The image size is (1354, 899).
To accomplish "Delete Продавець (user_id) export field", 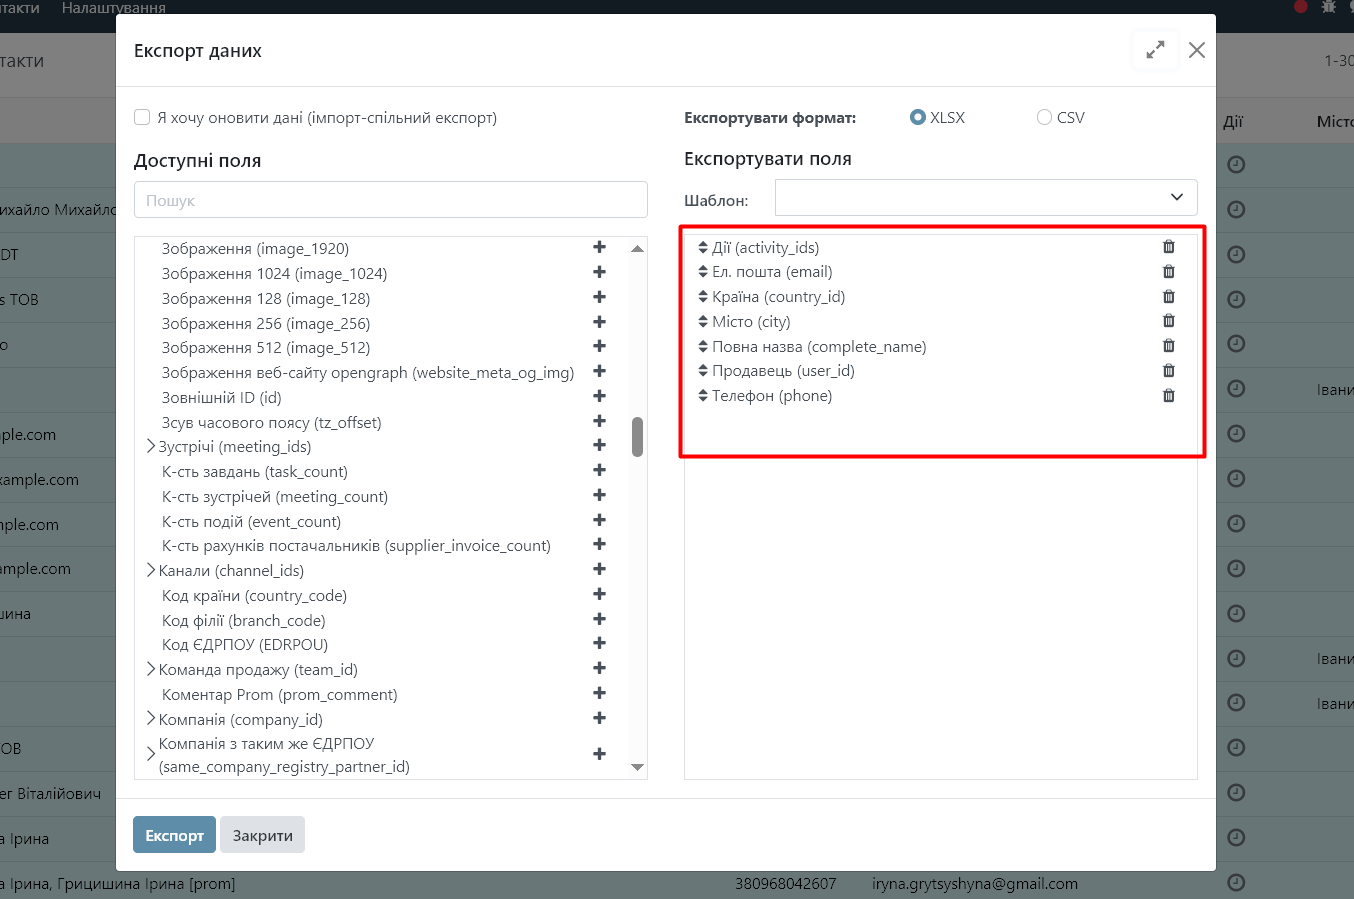I will coord(1168,371).
